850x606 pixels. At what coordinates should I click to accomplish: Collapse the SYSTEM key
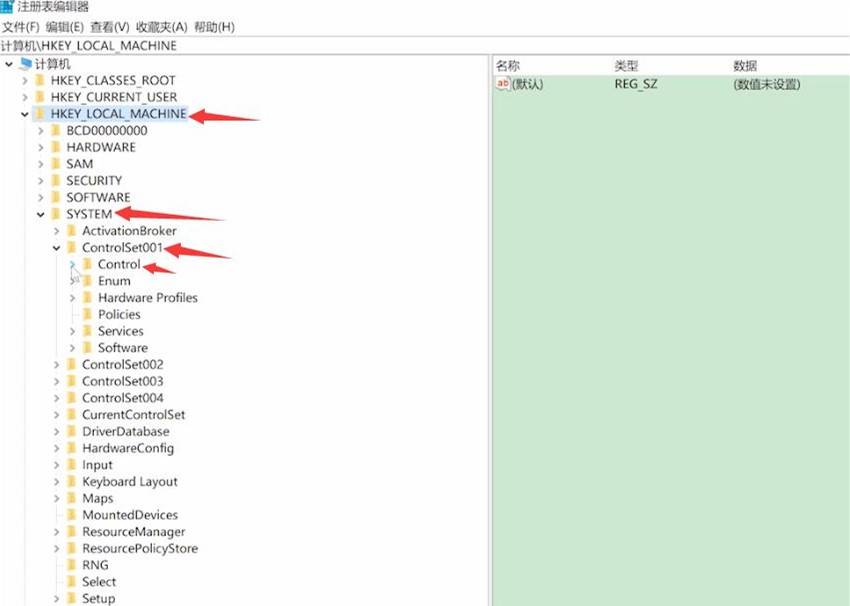click(41, 215)
